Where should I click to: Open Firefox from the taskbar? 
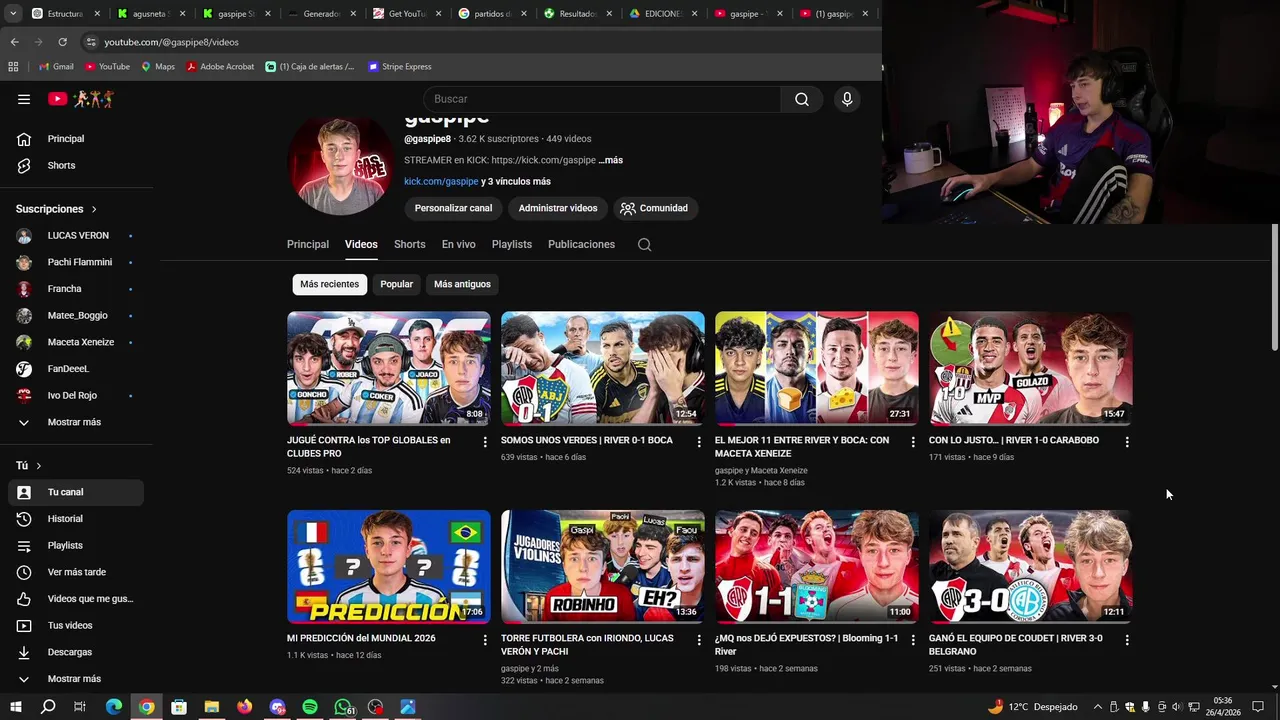click(x=245, y=707)
